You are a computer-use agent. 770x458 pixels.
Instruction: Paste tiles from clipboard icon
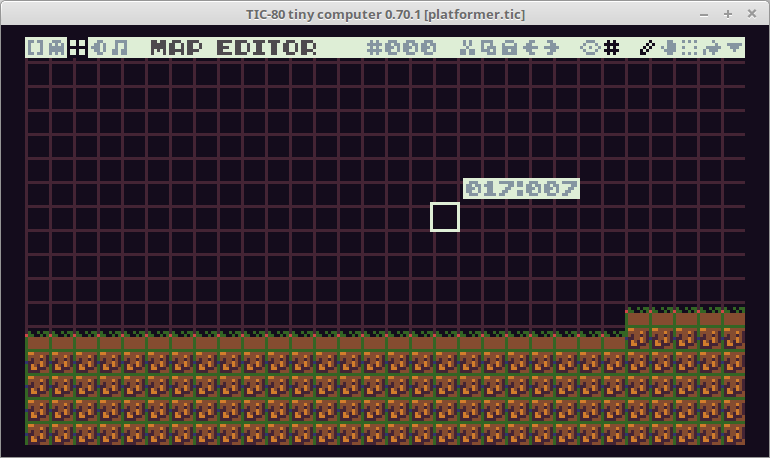click(509, 48)
